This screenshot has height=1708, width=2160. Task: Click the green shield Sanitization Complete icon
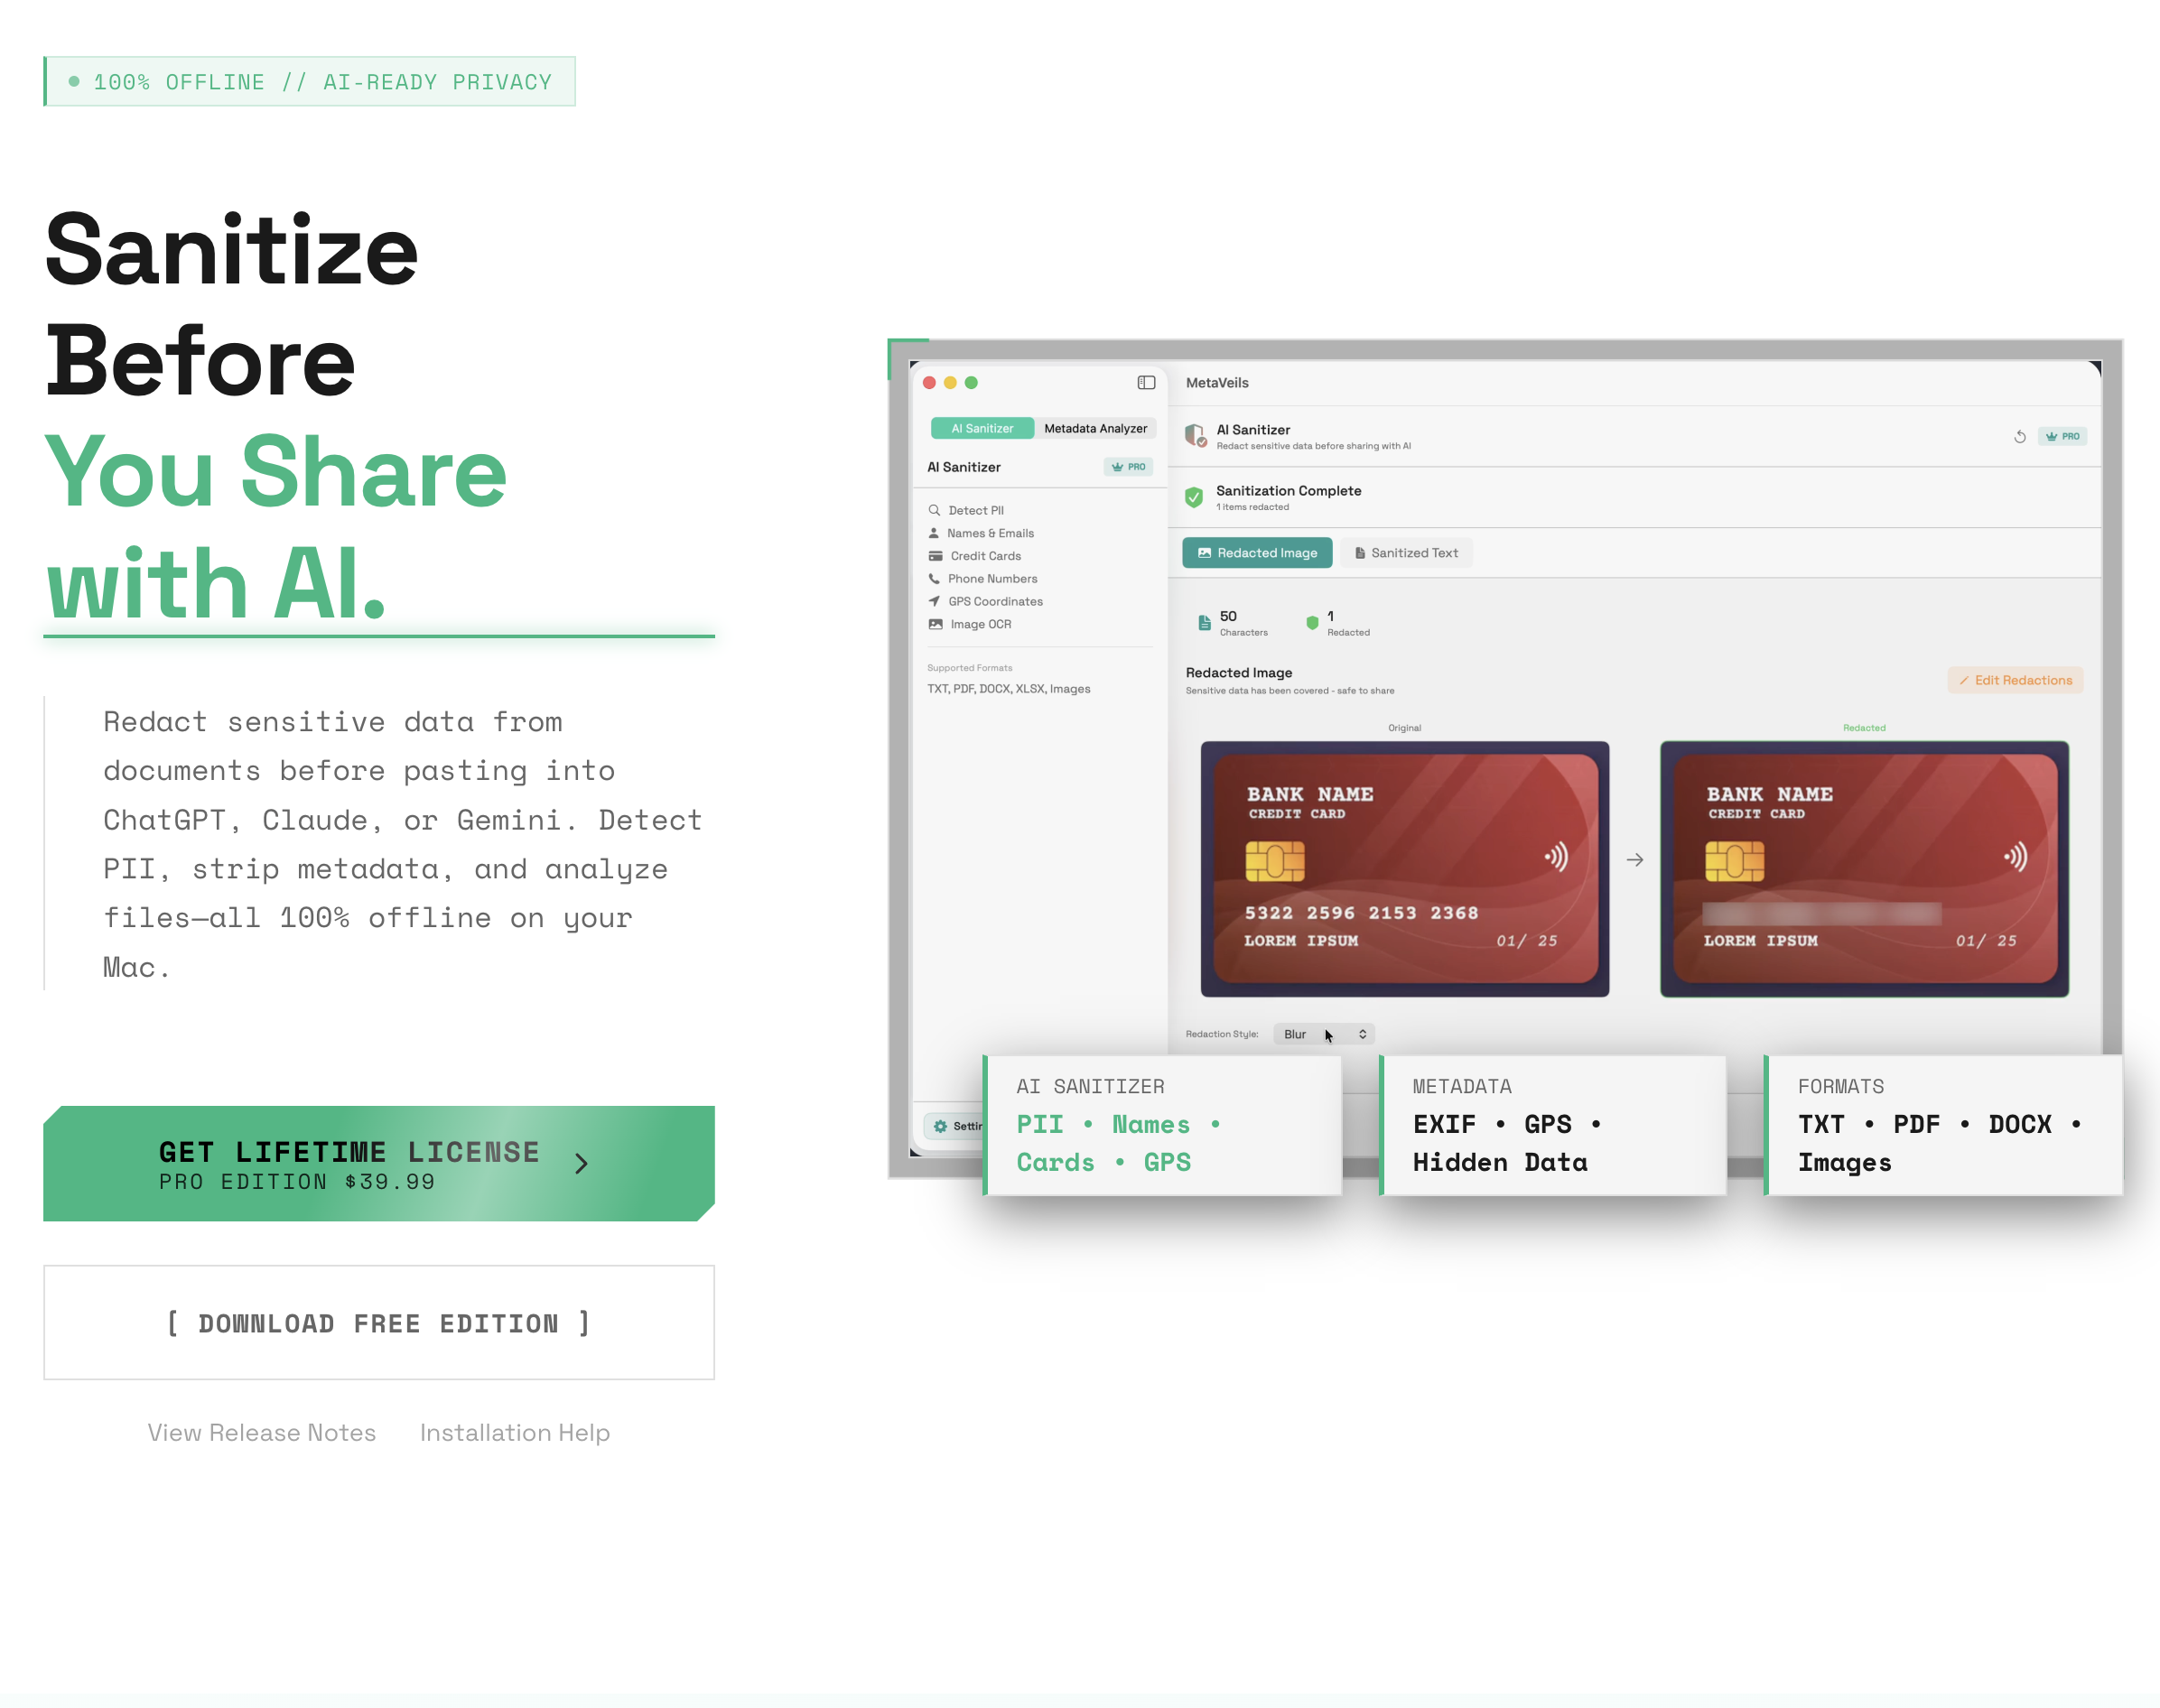(1194, 497)
